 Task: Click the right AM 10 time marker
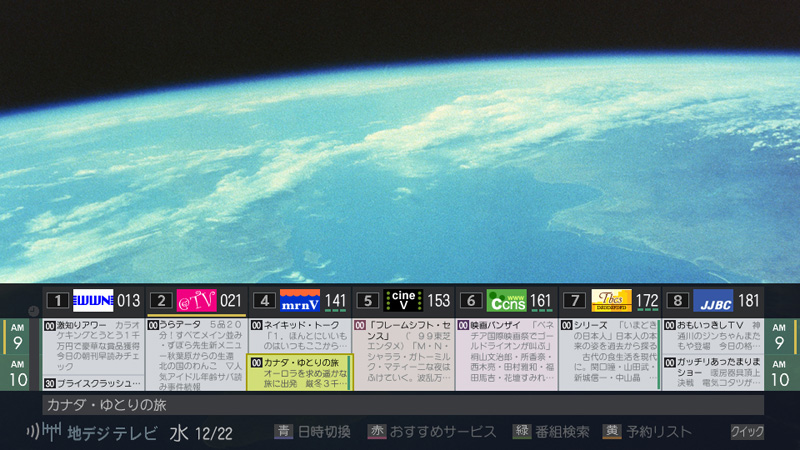pos(780,374)
